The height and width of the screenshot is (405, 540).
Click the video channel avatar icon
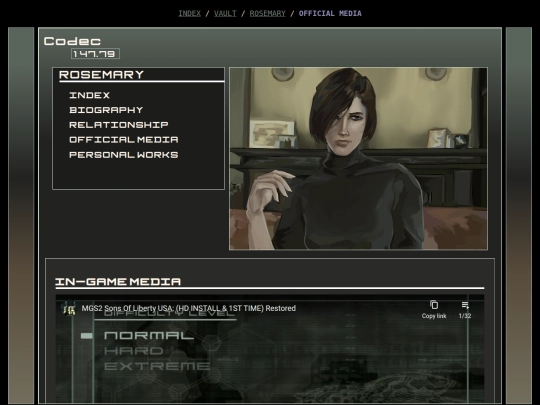pyautogui.click(x=69, y=308)
